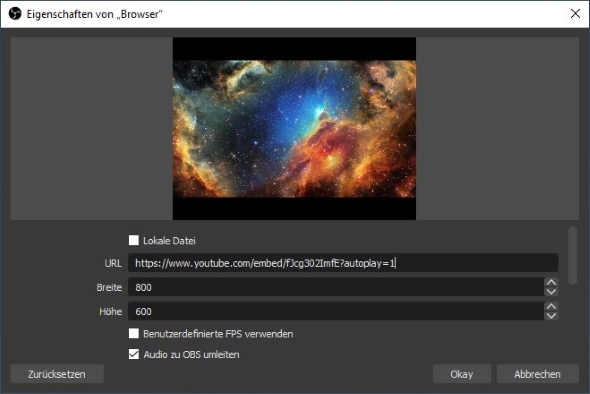Click the nebula browser preview image
The width and height of the screenshot is (590, 394).
[294, 129]
